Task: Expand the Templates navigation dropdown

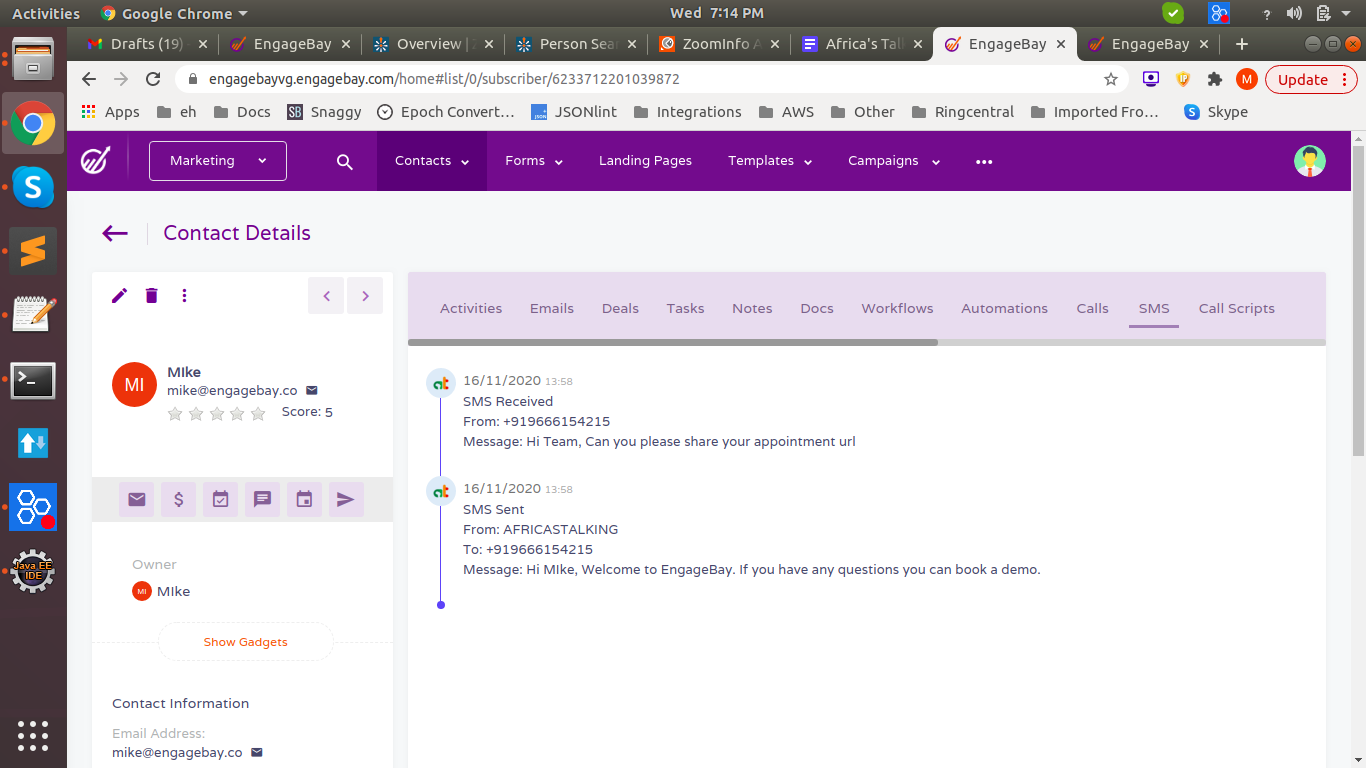Action: click(x=770, y=161)
